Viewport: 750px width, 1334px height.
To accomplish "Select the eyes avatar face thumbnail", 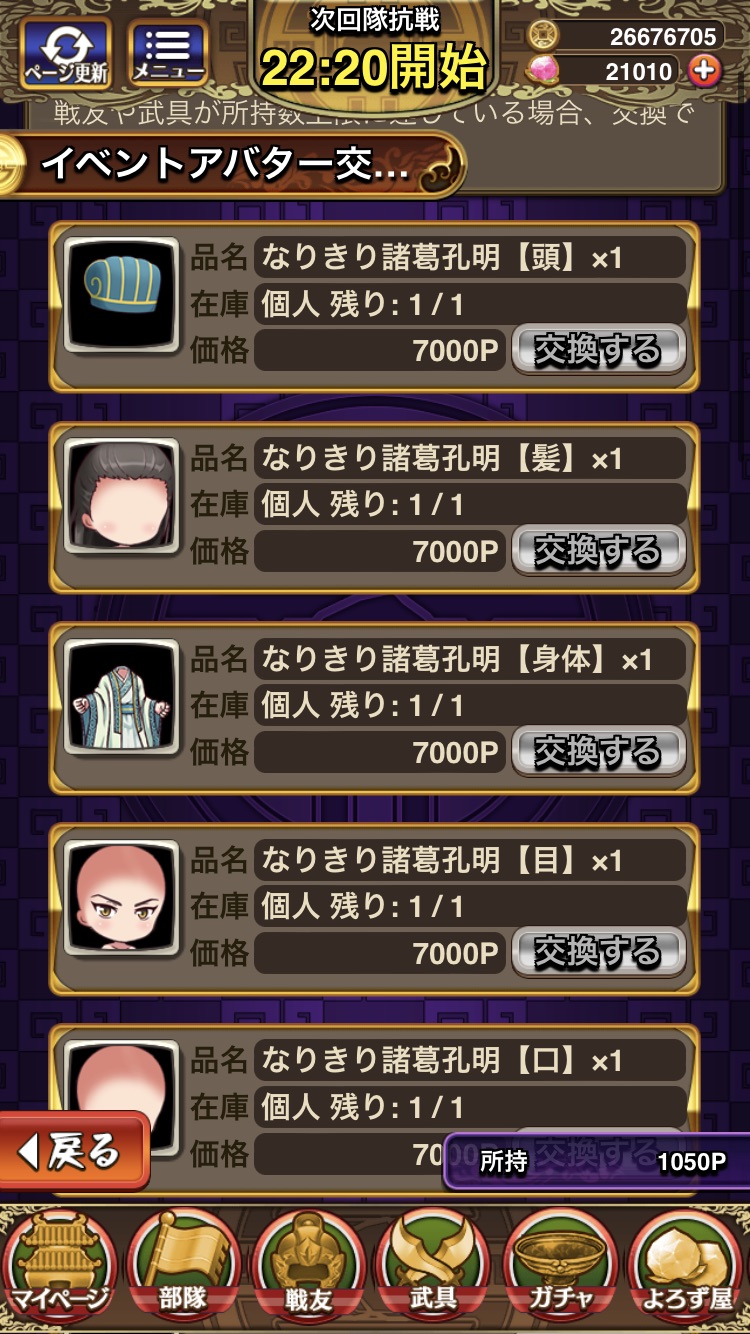I will [122, 897].
